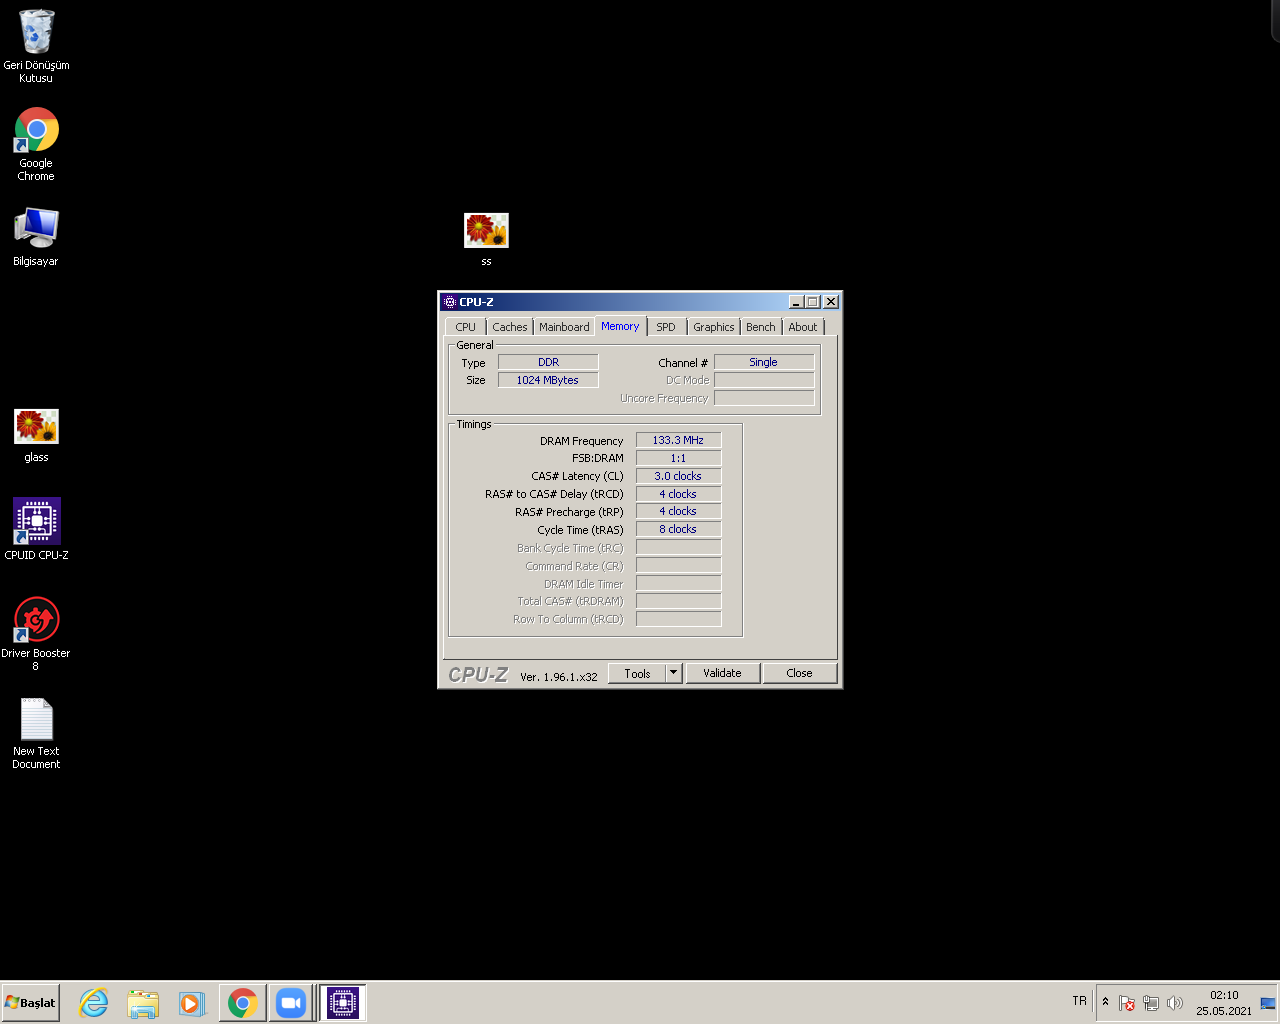Image resolution: width=1280 pixels, height=1024 pixels.
Task: Open the Geri Dönüşüm Kutusu recycle bin icon
Action: click(x=36, y=45)
